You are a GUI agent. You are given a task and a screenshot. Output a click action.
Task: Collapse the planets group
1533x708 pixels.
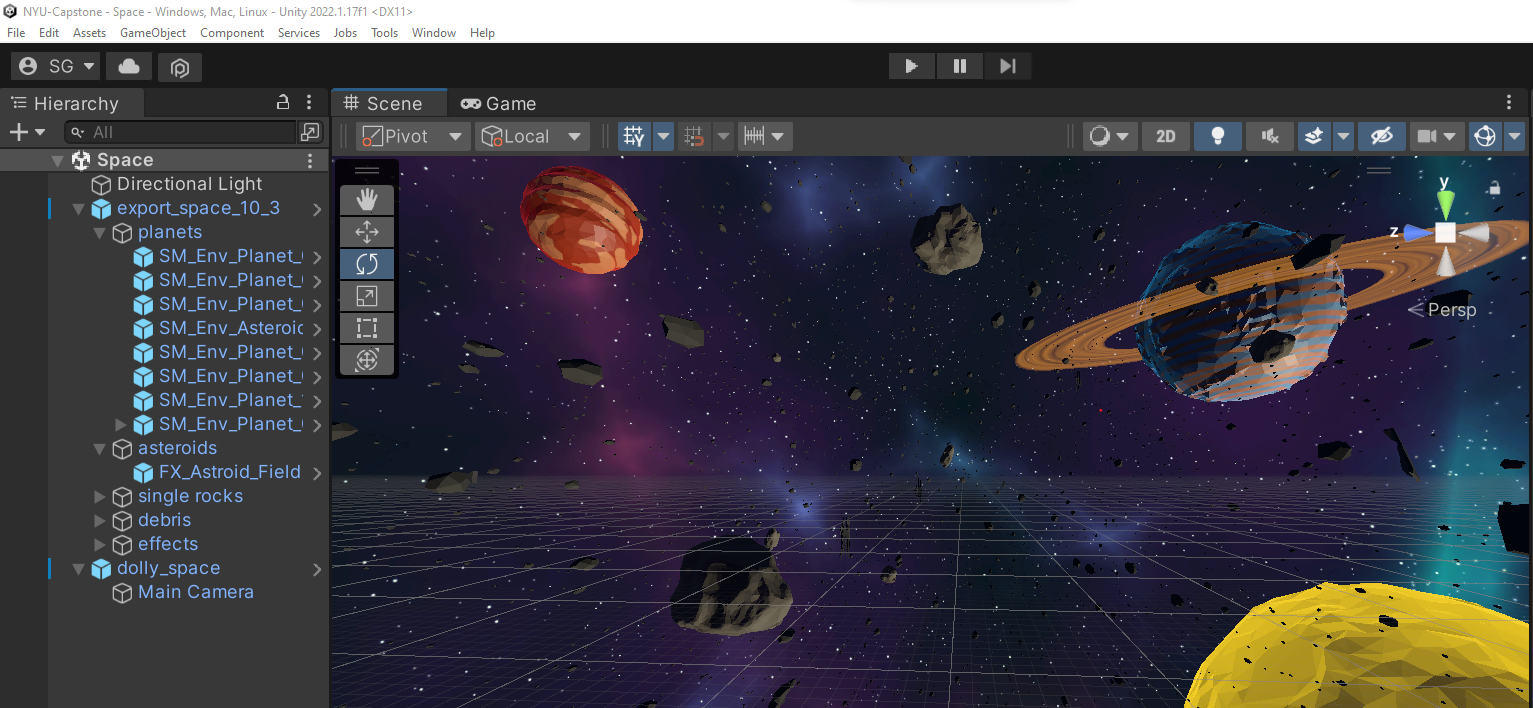[99, 233]
